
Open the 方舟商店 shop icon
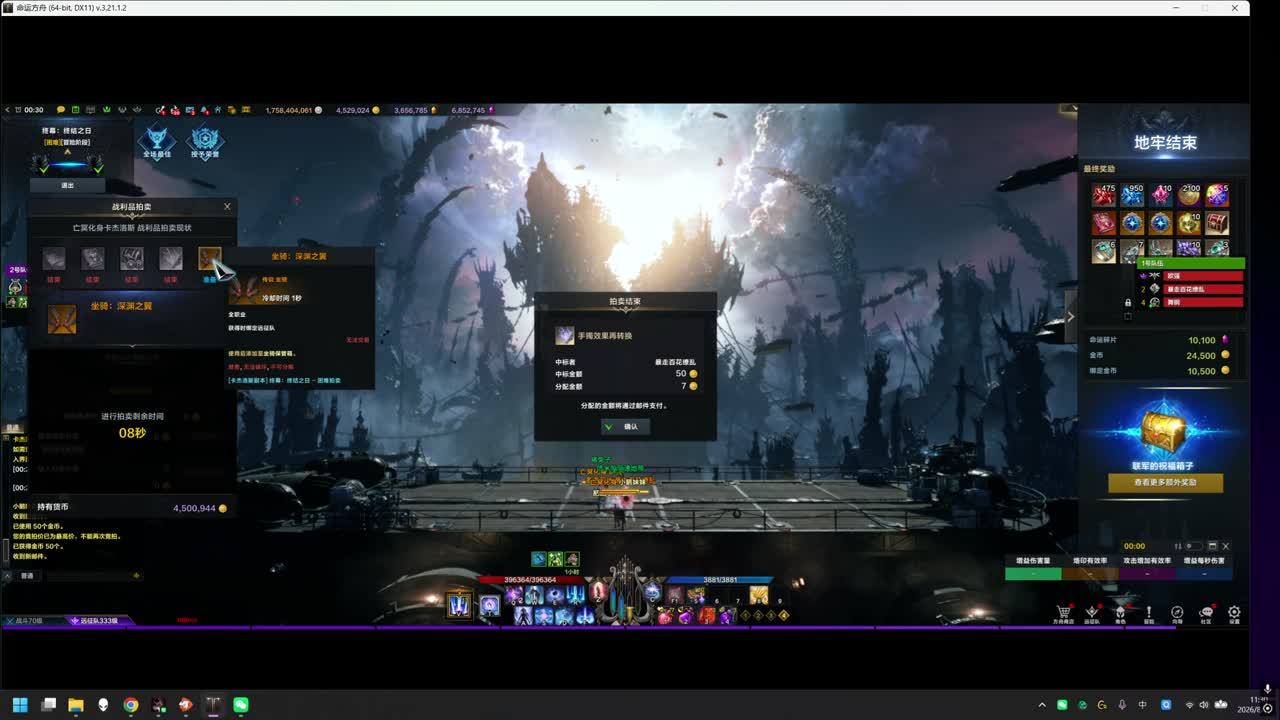[1063, 614]
